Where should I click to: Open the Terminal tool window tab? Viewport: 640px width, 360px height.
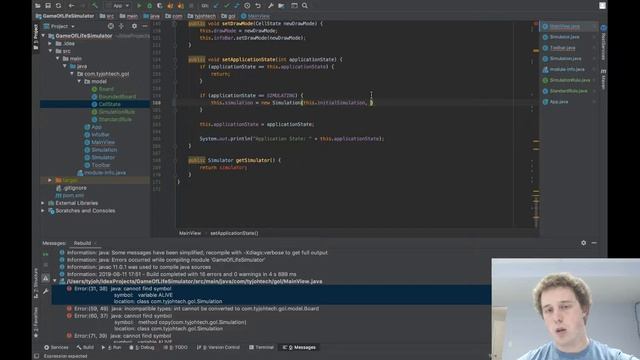(261, 347)
